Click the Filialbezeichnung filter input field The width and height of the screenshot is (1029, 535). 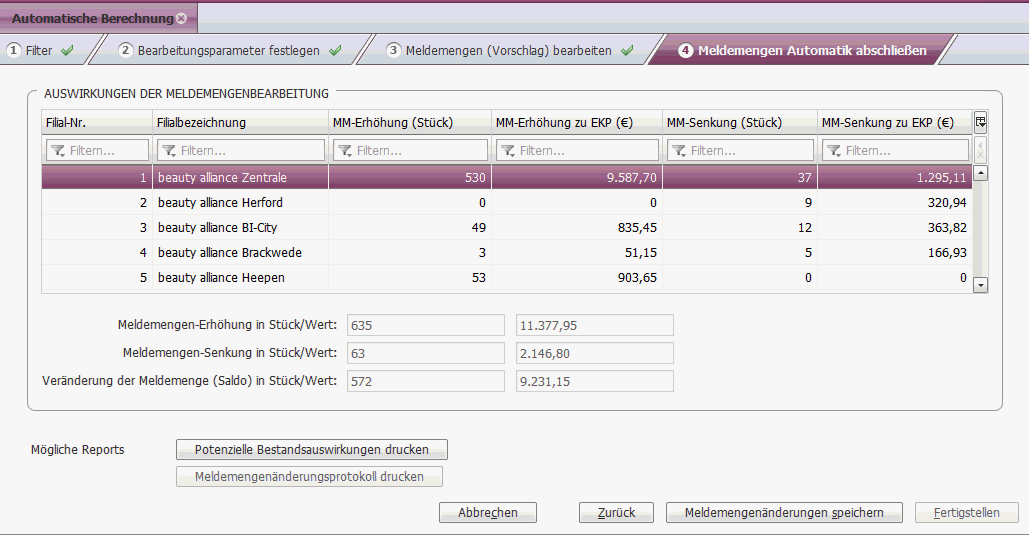241,150
